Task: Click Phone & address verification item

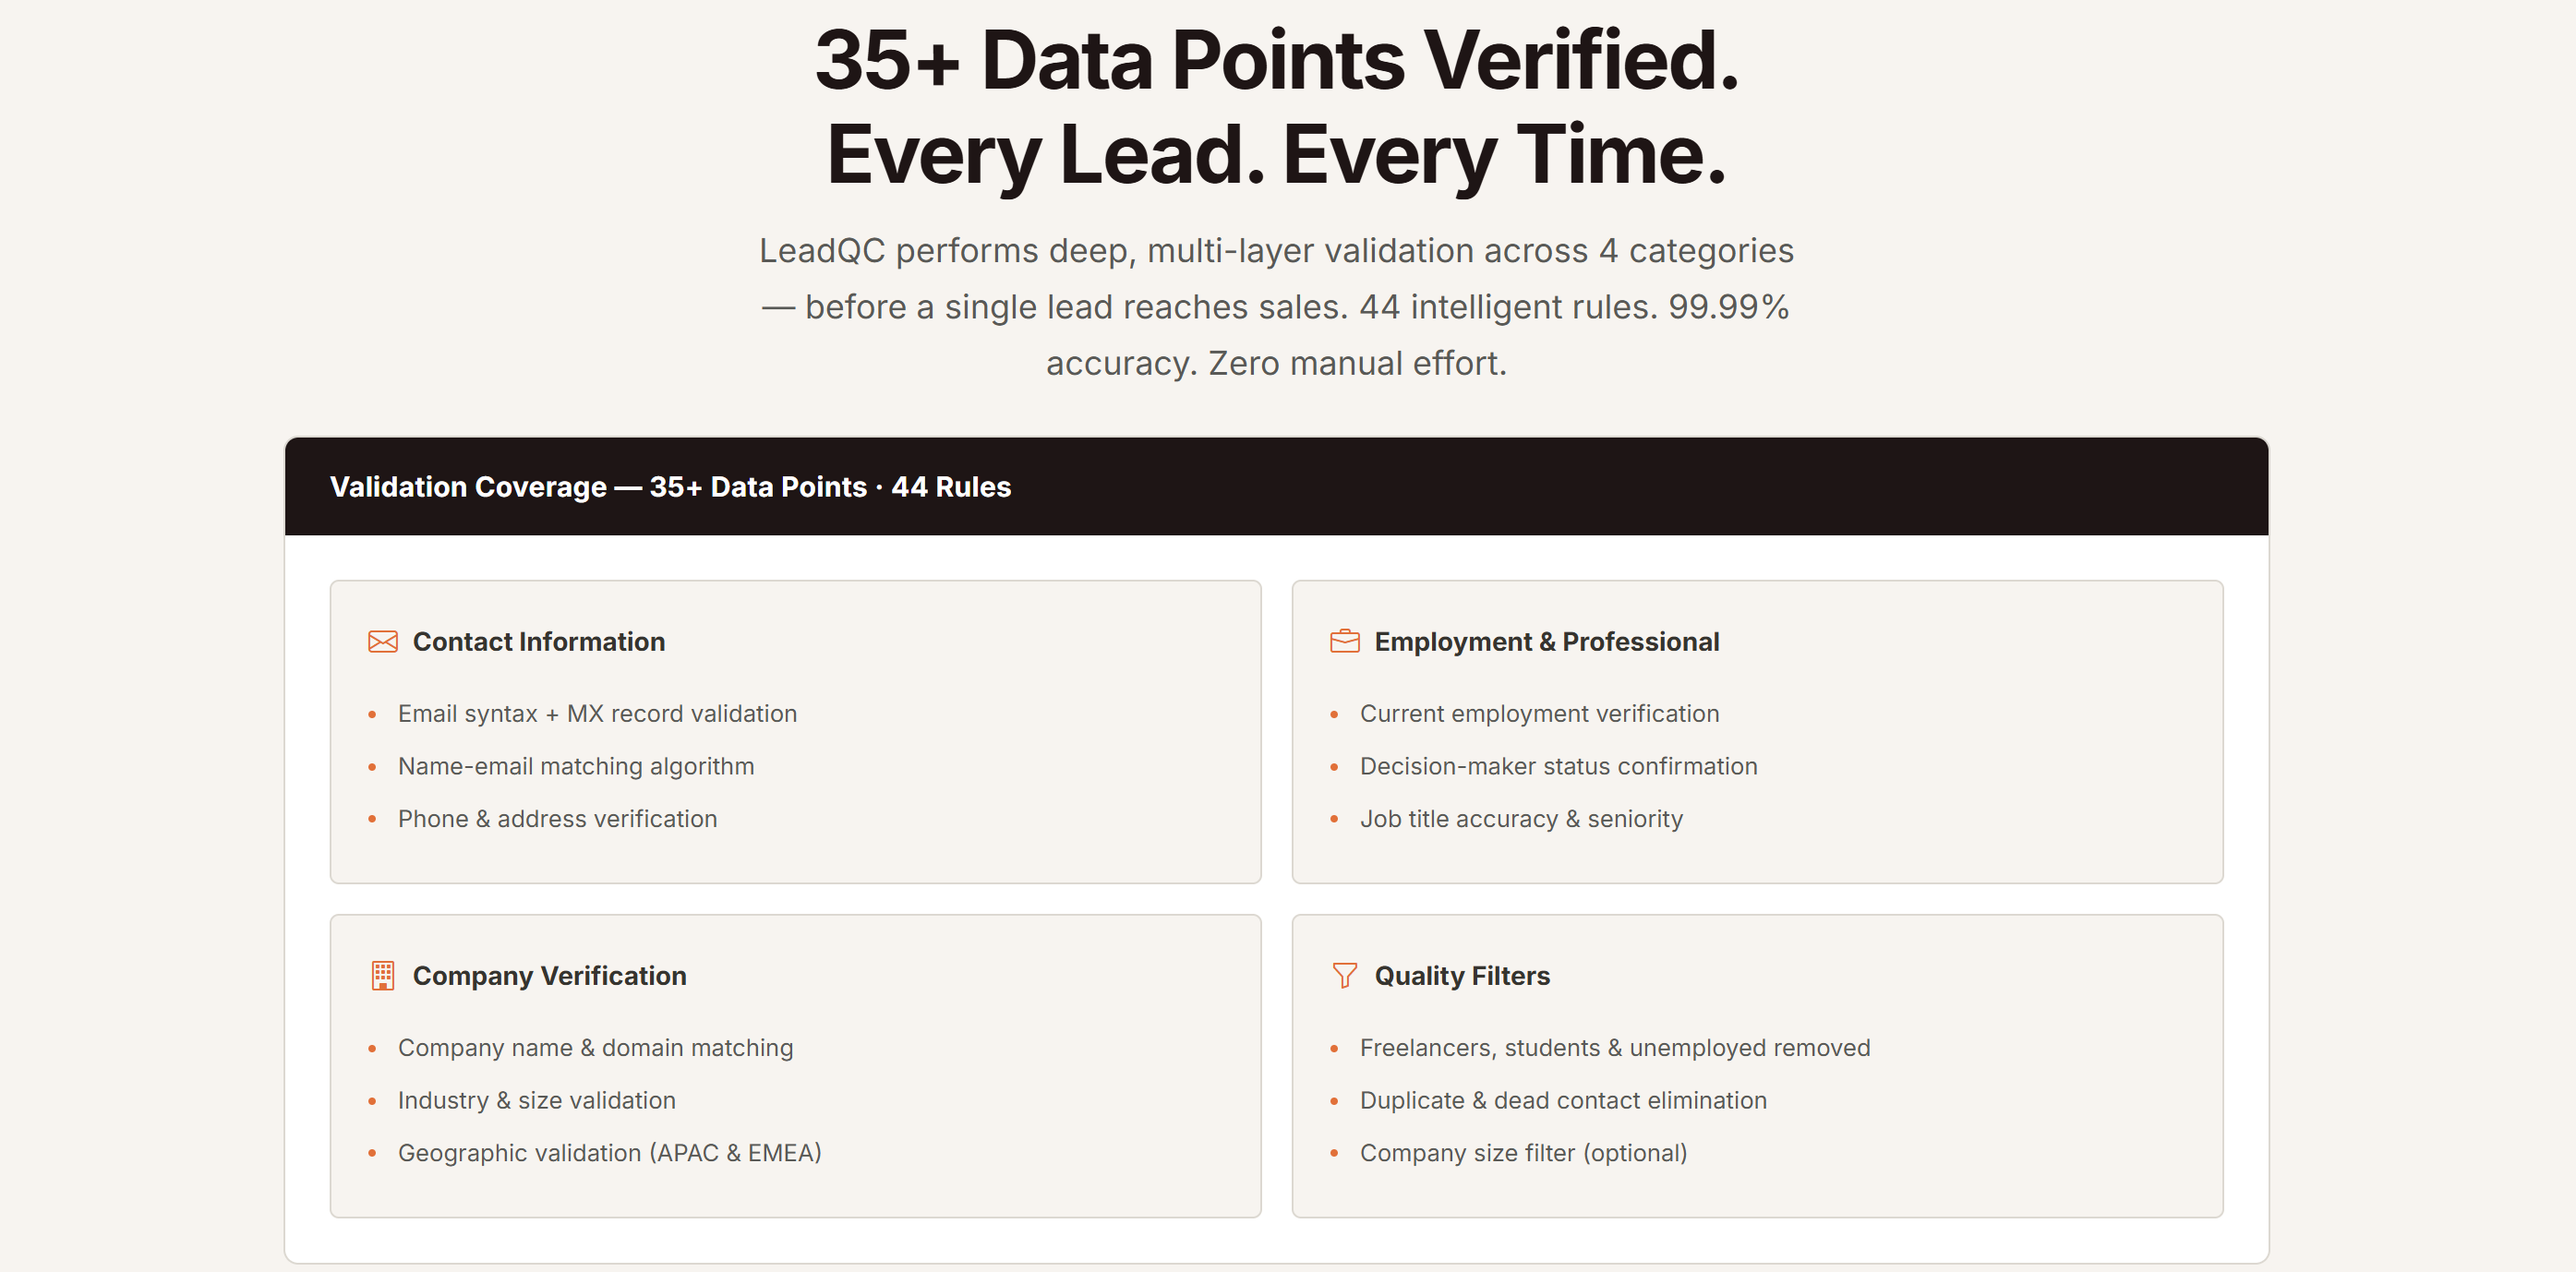Action: tap(557, 819)
